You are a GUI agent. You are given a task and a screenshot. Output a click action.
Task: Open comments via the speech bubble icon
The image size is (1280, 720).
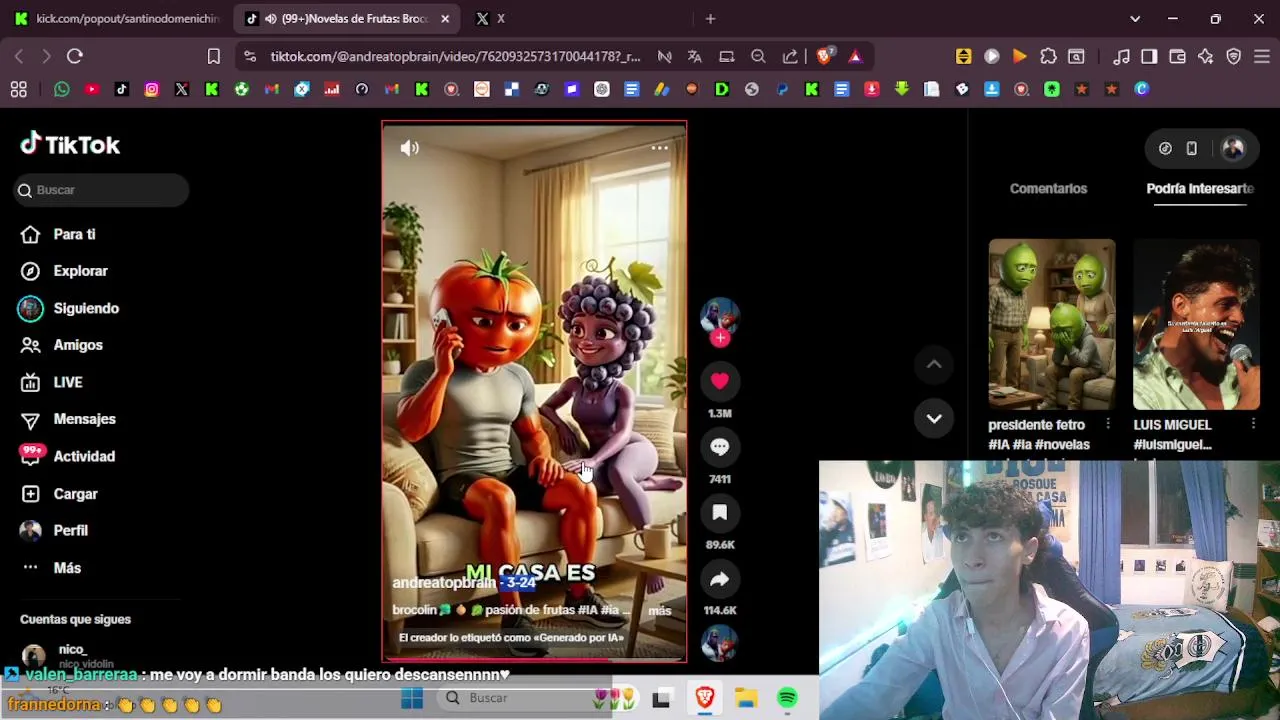tap(720, 447)
